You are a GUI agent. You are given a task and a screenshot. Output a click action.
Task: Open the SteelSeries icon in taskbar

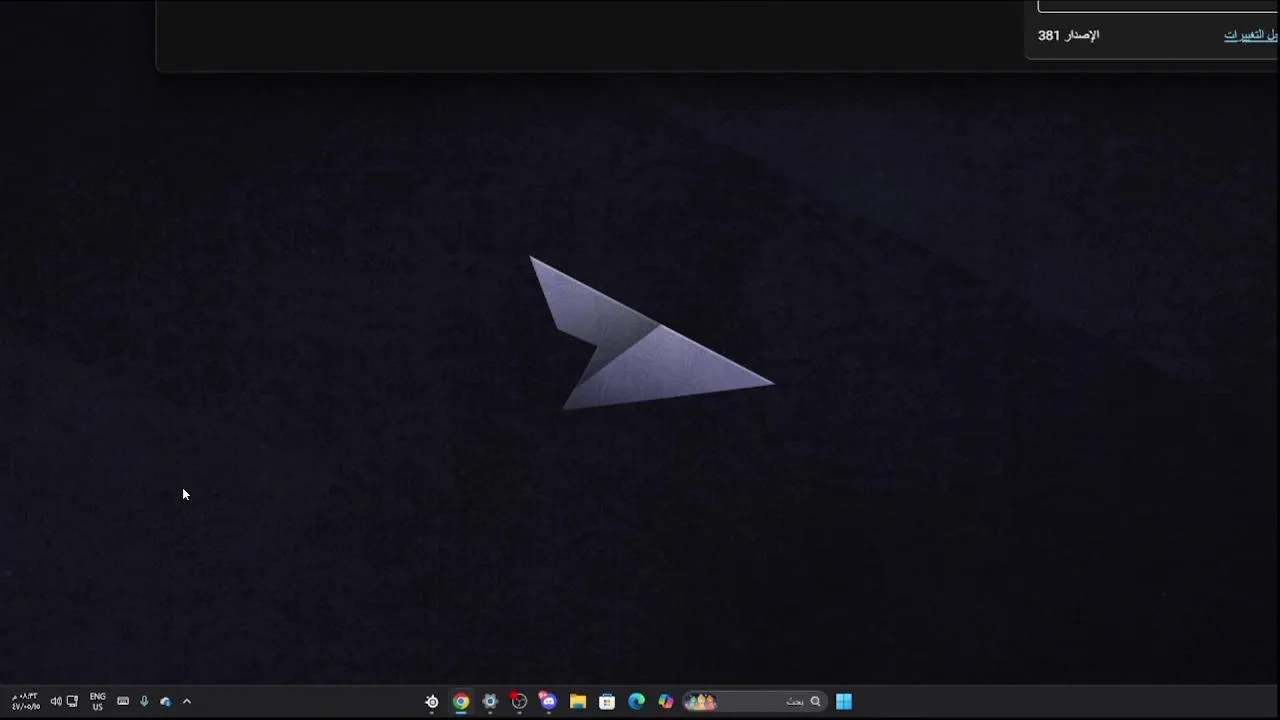(432, 701)
